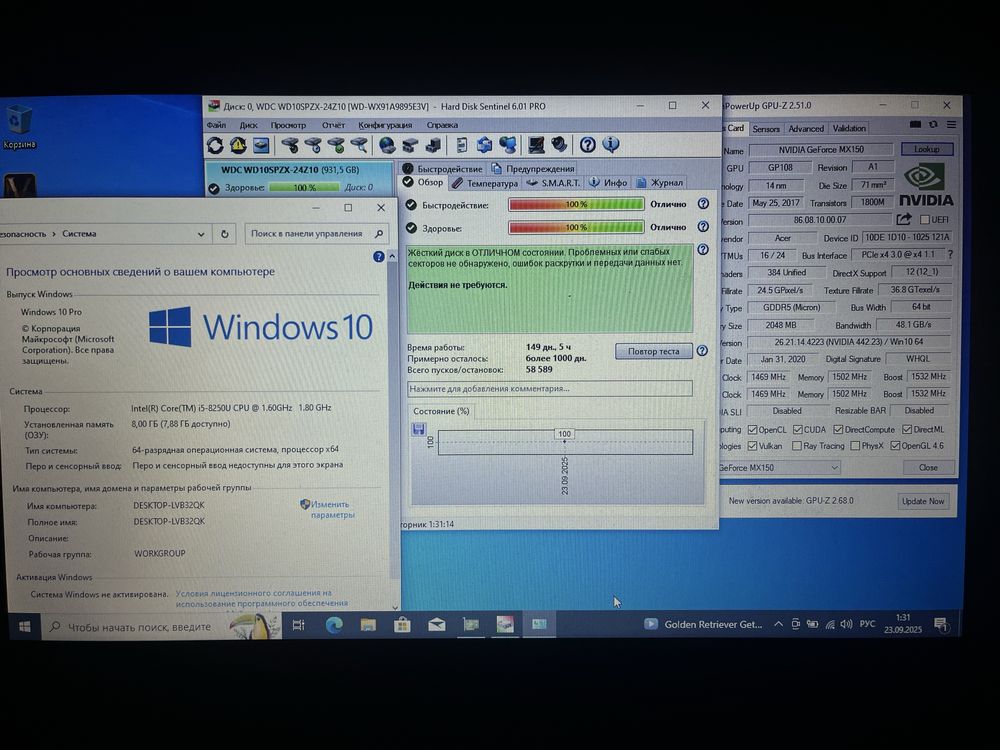This screenshot has height=750, width=1000.
Task: Click the Bus Interface question mark in GPU-Z
Action: 951,254
